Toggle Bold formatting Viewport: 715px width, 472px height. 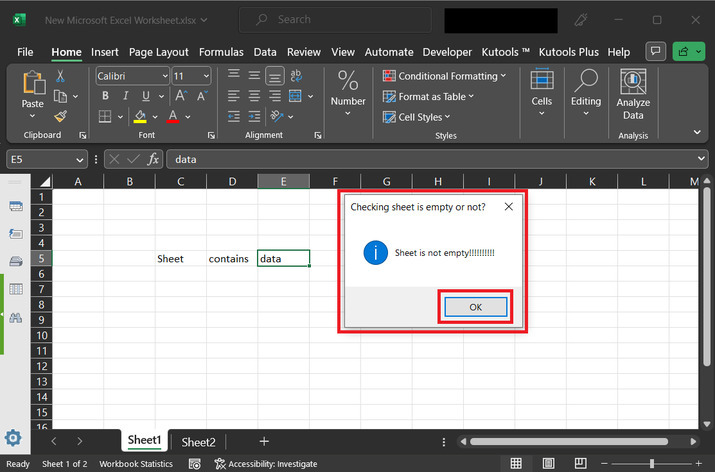pos(104,96)
